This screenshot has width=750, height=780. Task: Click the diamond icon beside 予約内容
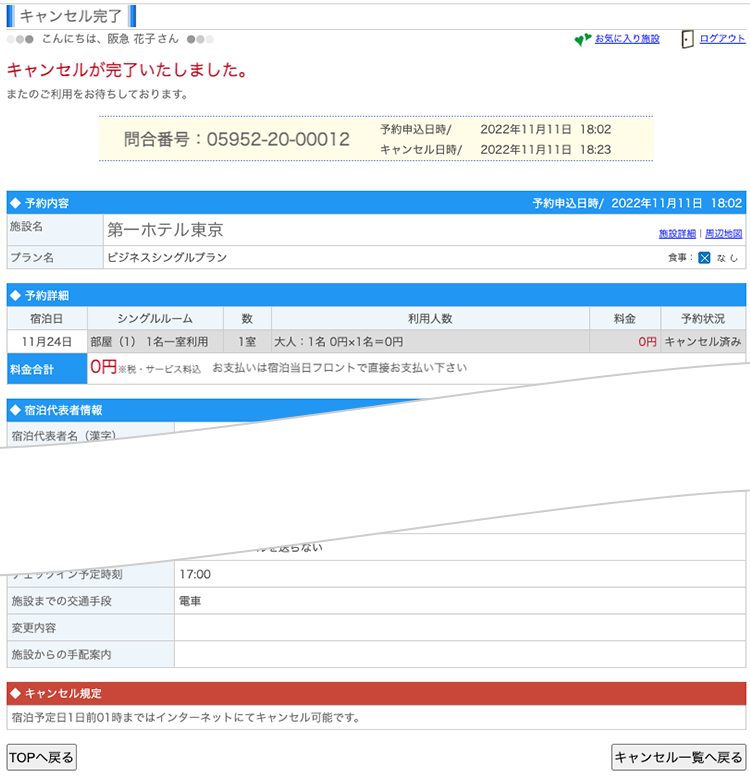(x=15, y=203)
